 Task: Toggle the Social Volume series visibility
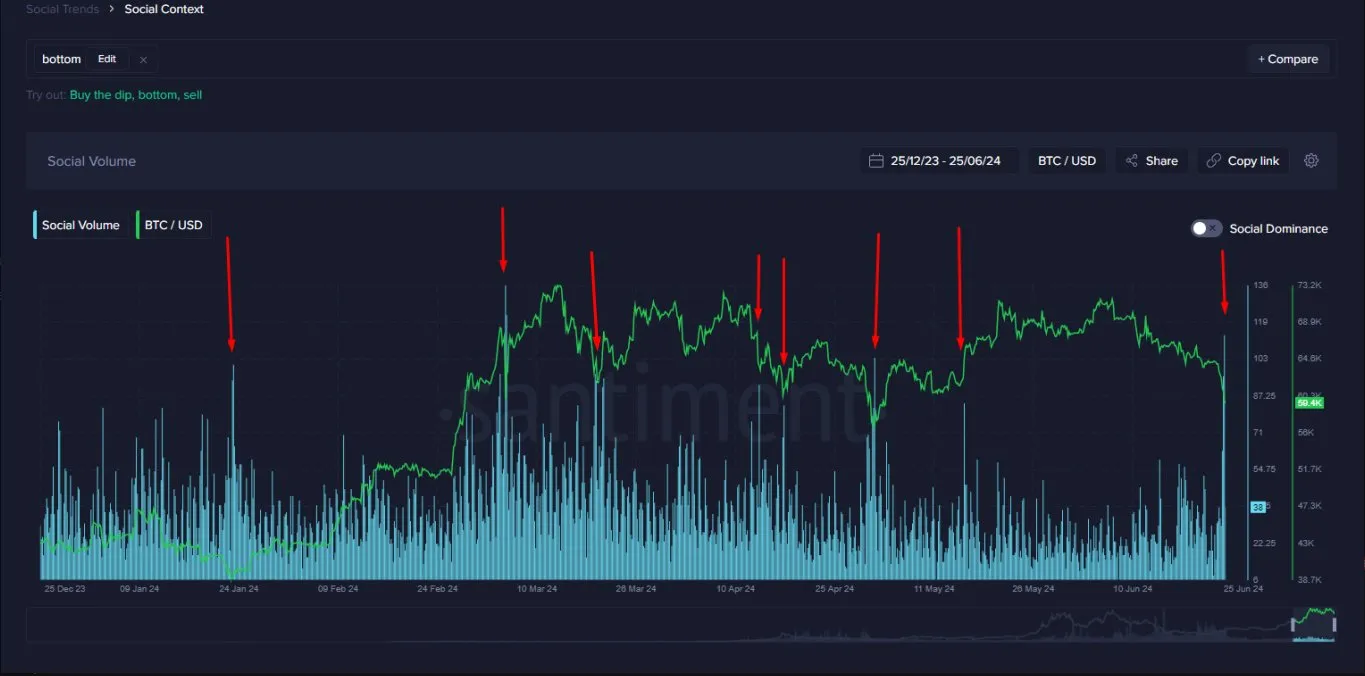80,224
